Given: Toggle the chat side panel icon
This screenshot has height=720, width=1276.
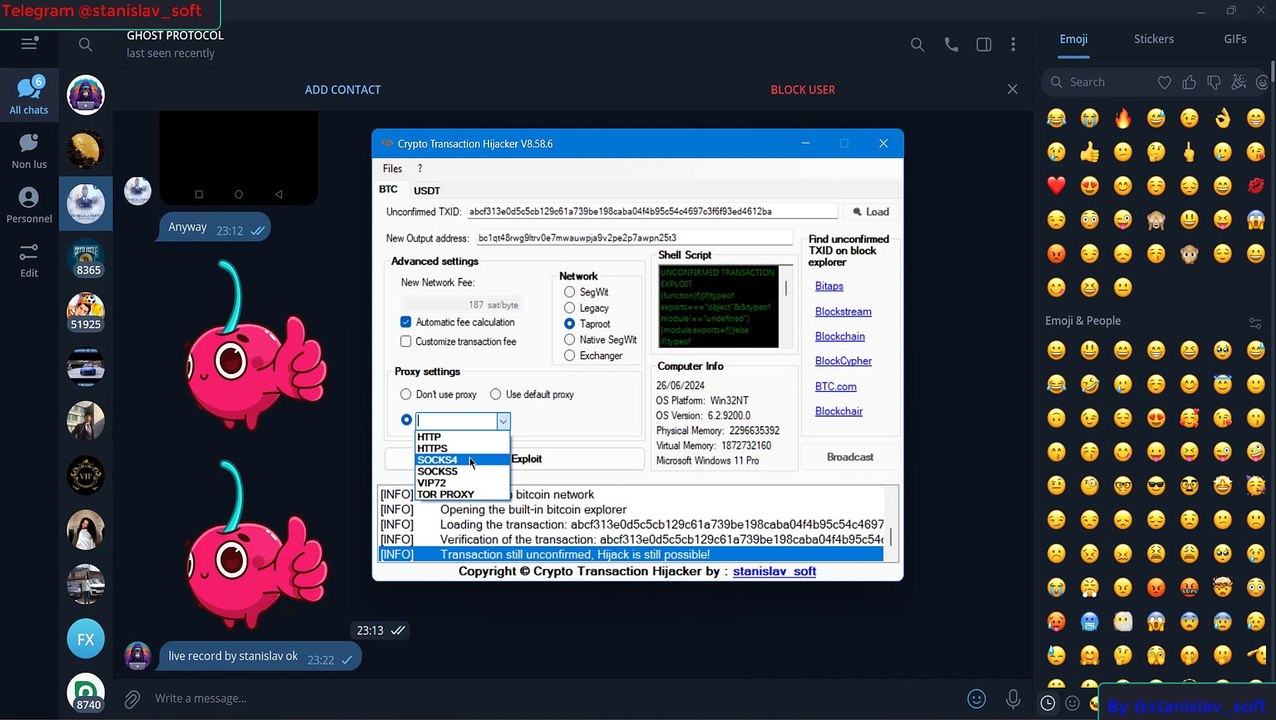Looking at the screenshot, I should (x=984, y=45).
